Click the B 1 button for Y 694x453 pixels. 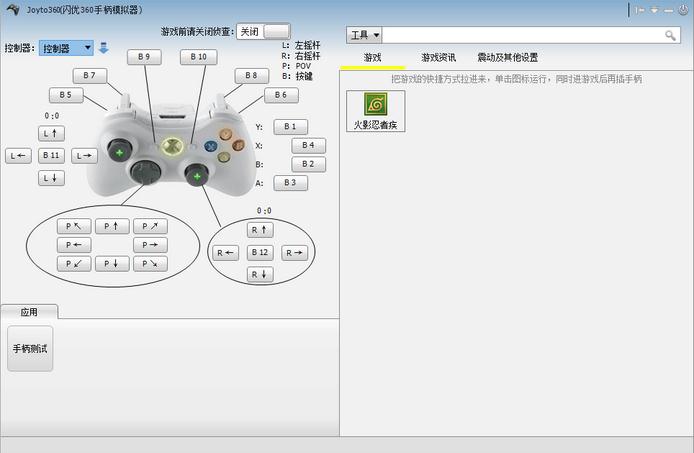[290, 127]
